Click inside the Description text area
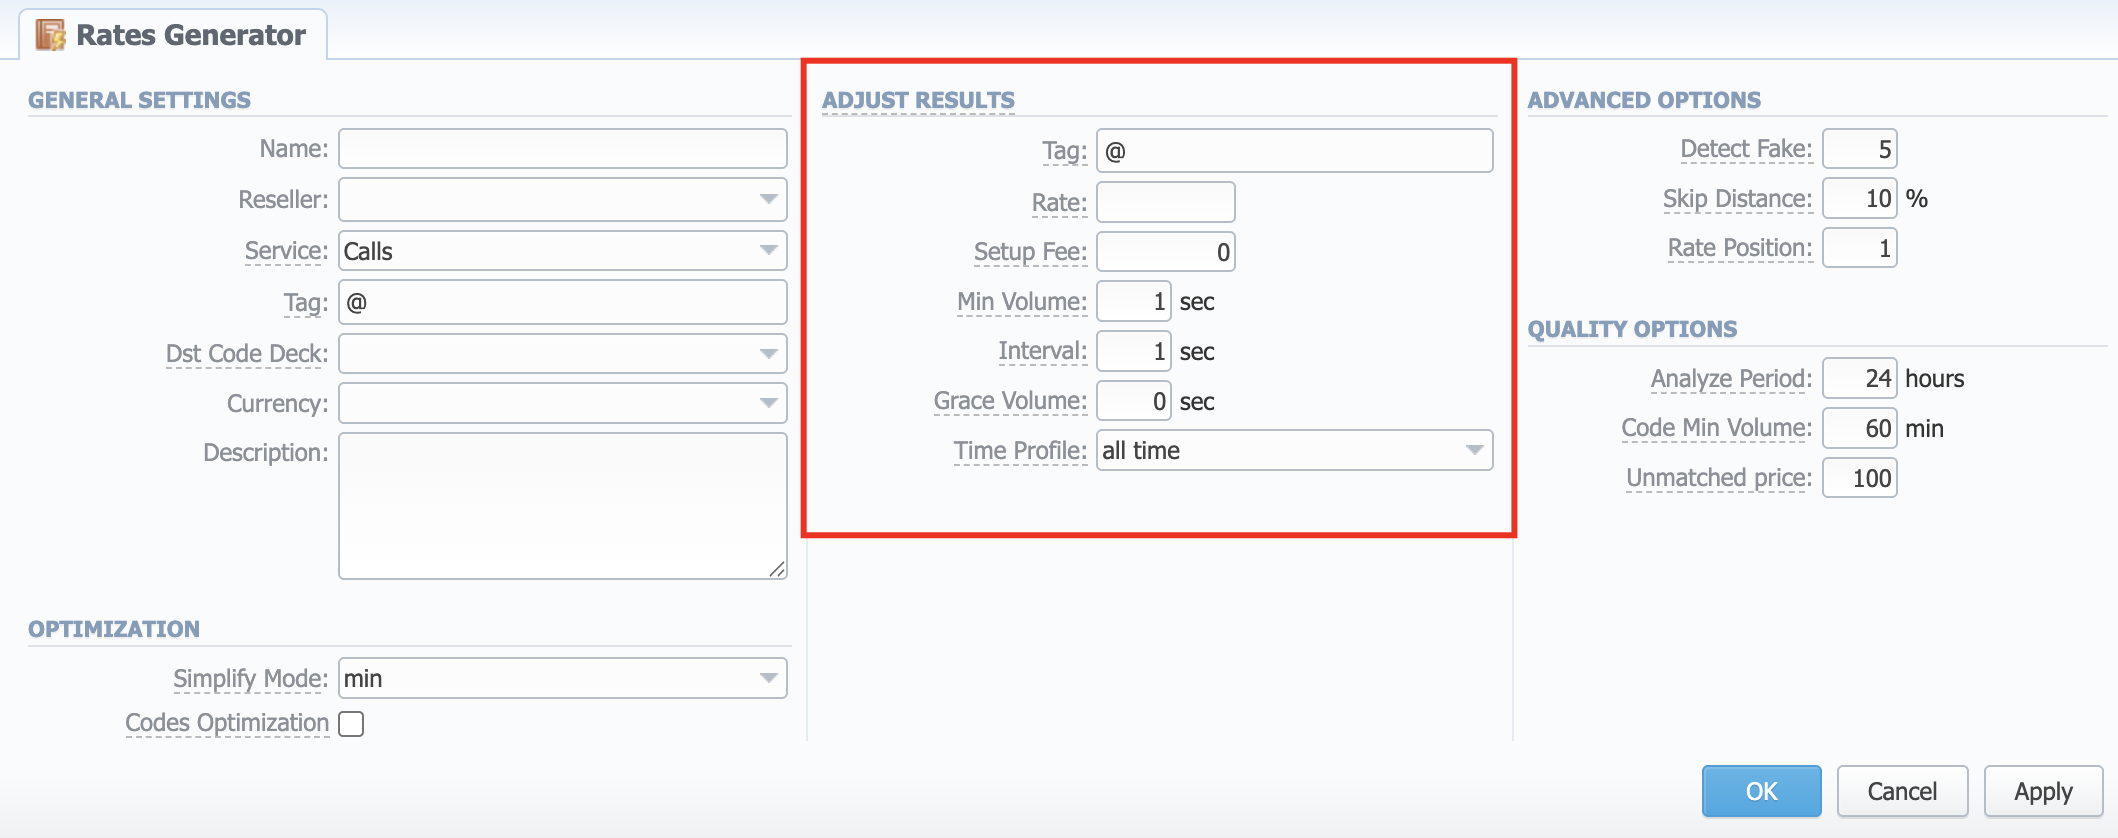This screenshot has height=838, width=2118. click(x=563, y=506)
